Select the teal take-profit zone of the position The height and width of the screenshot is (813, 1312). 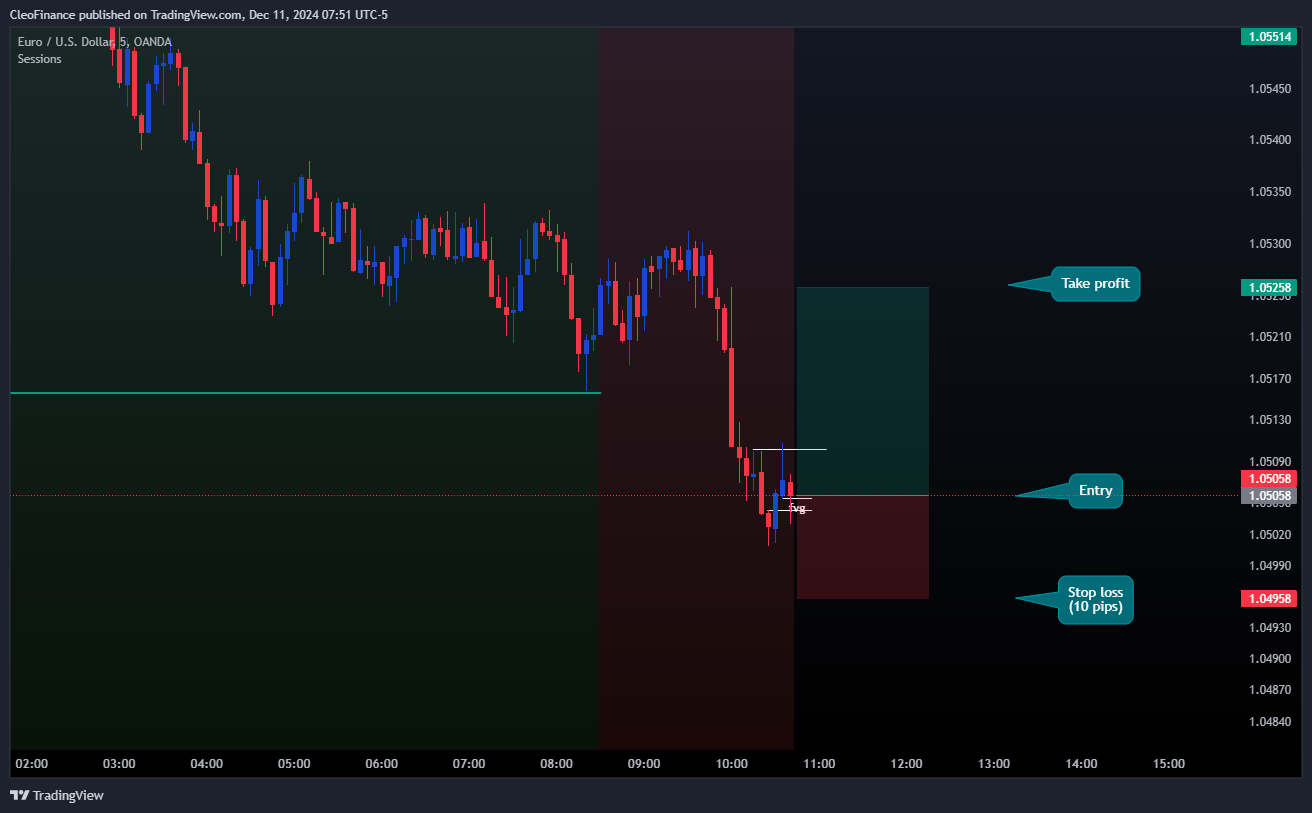click(863, 391)
